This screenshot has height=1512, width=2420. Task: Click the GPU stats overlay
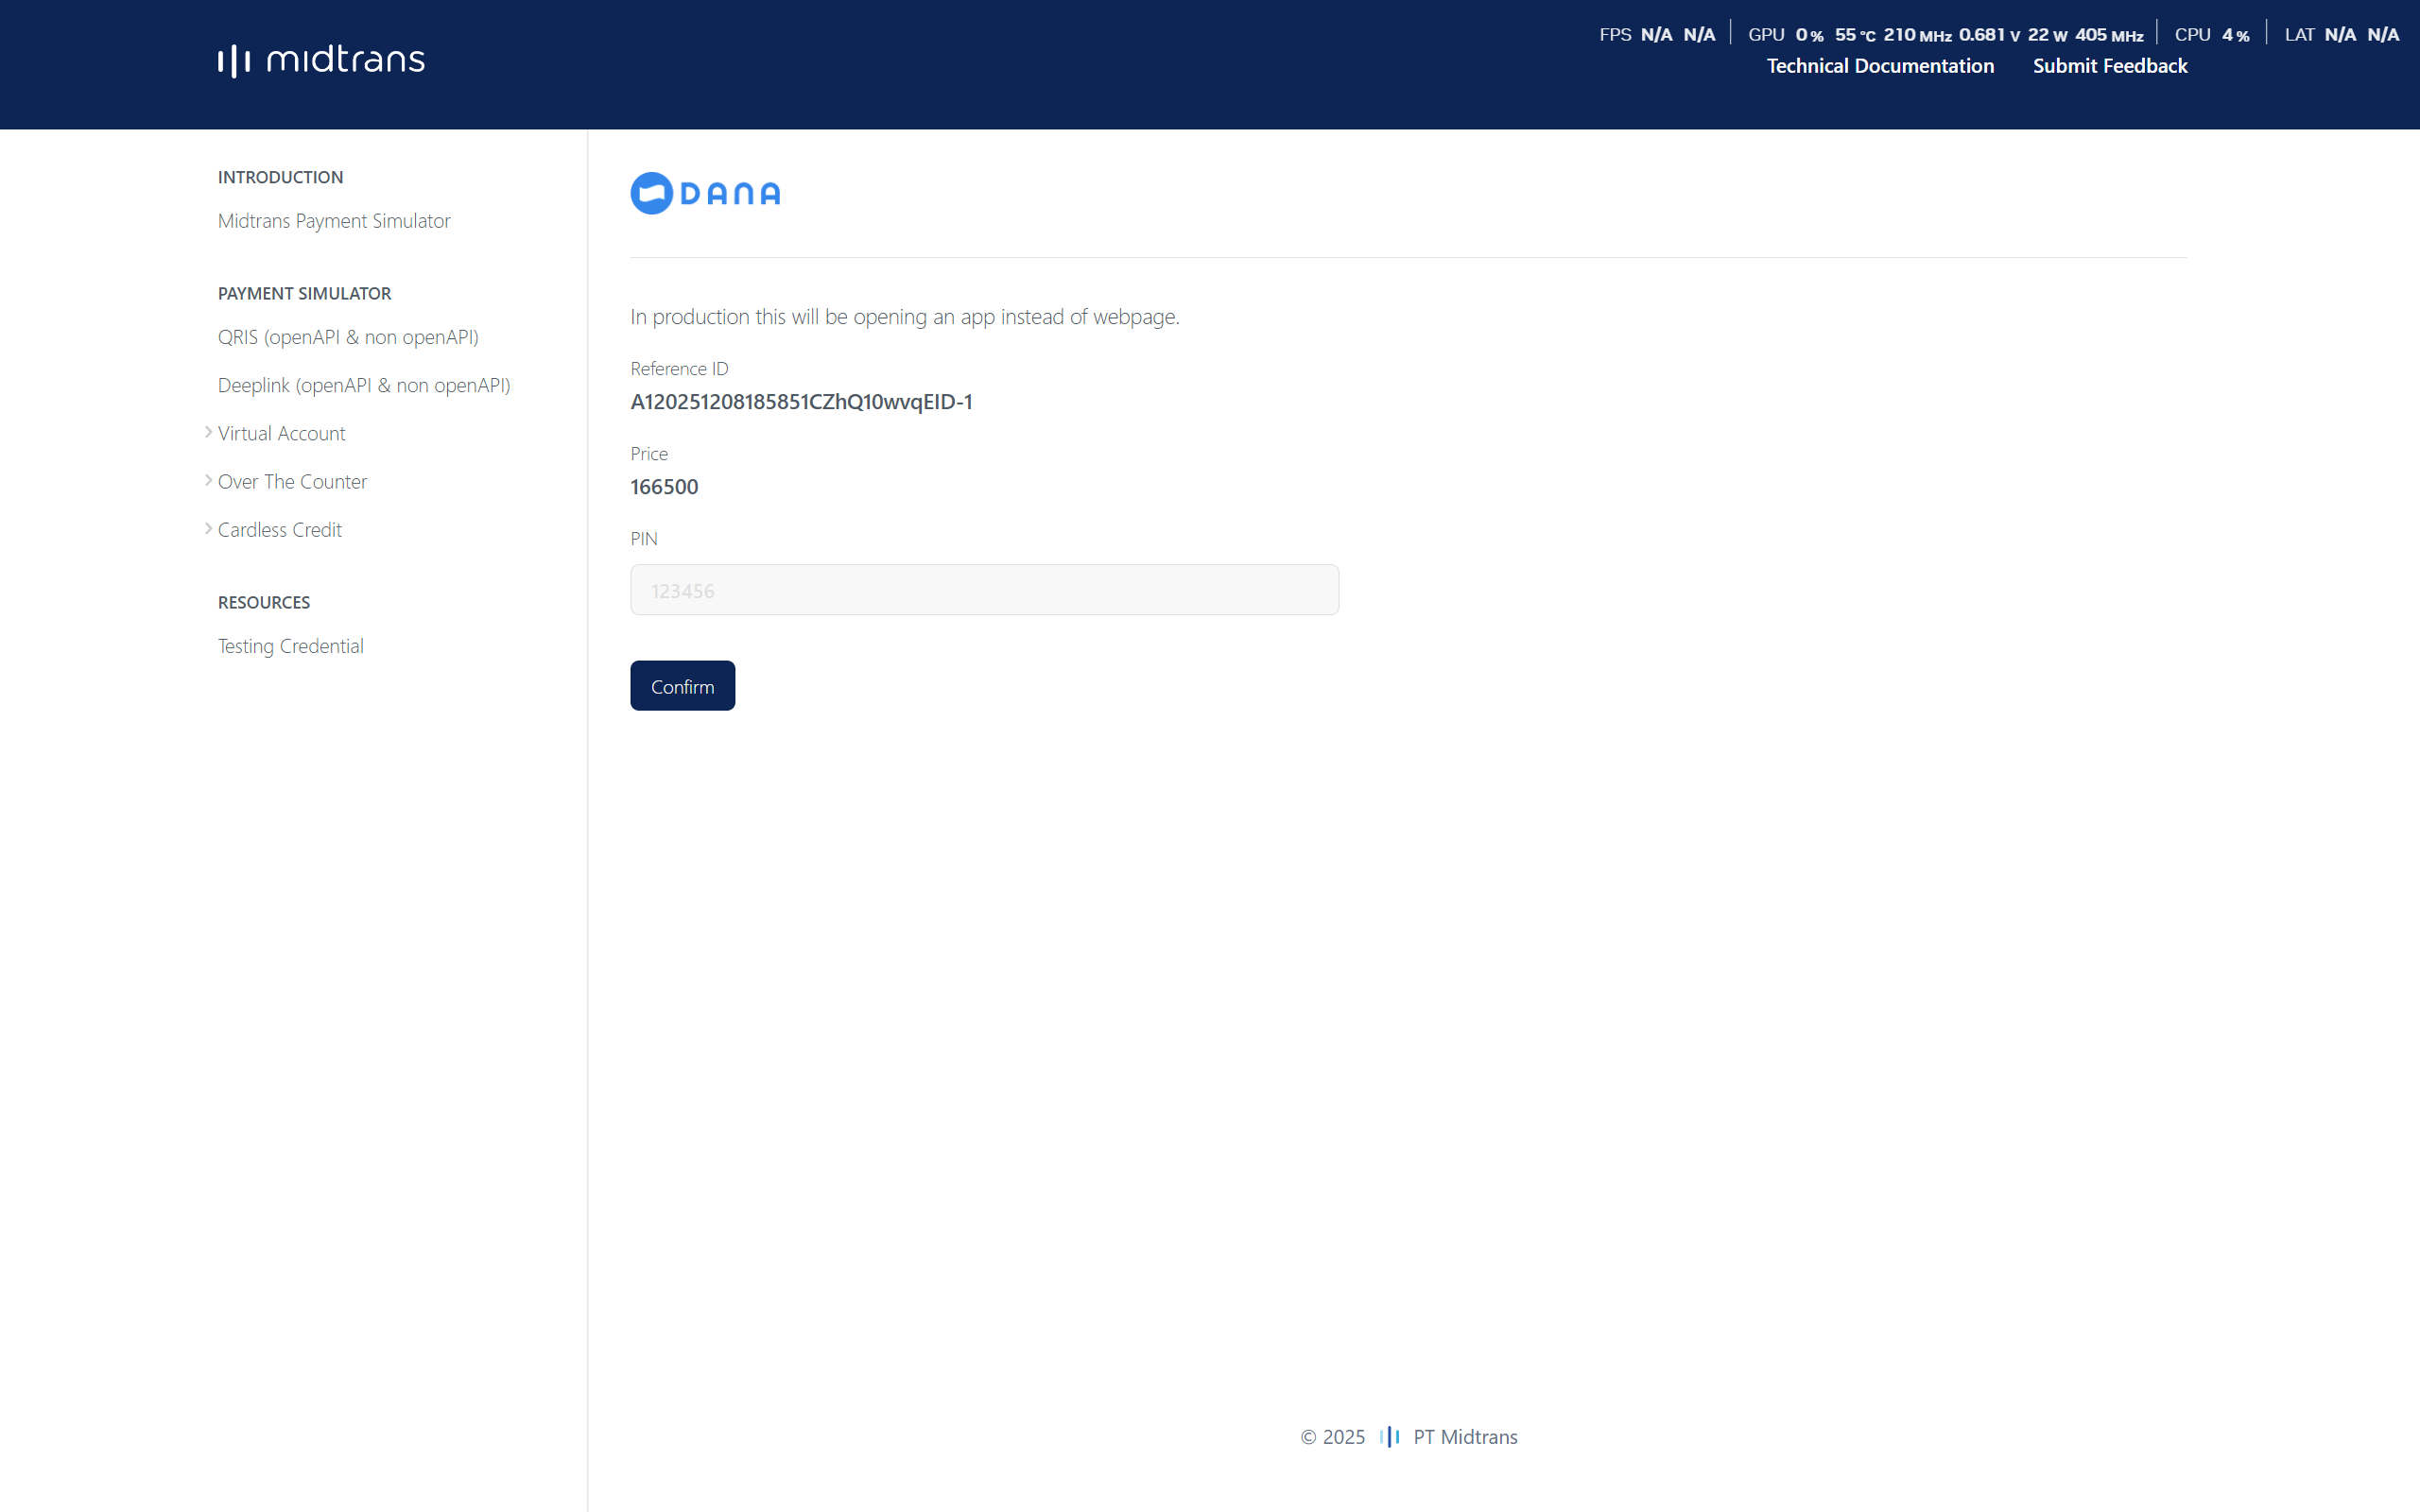(x=1944, y=35)
